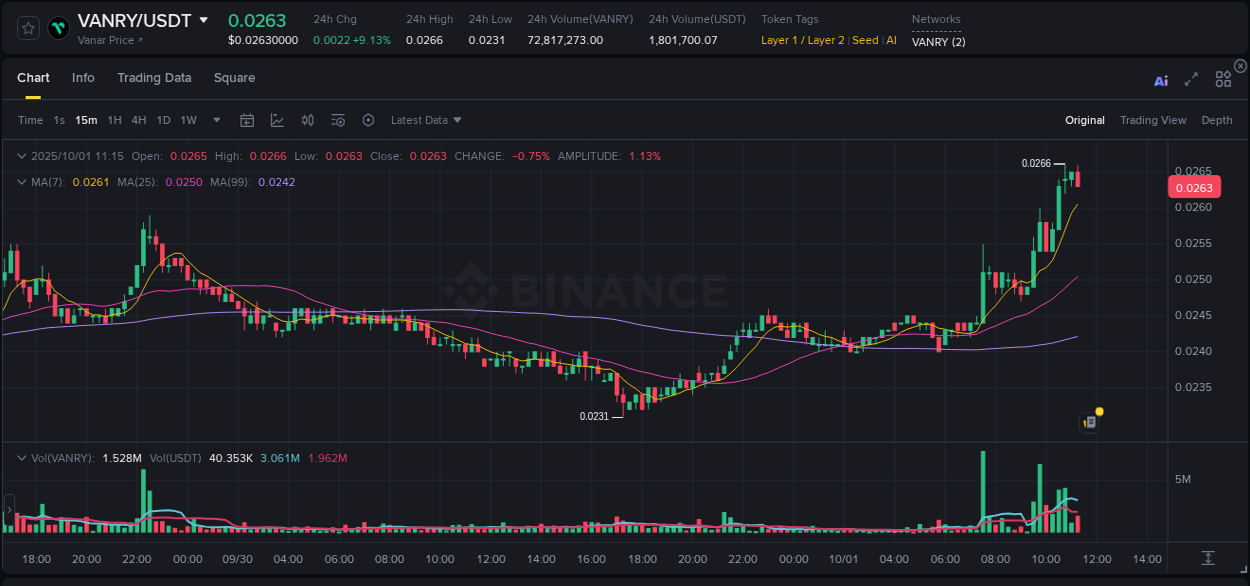The width and height of the screenshot is (1250, 586).
Task: Collapse the MA indicators row chevron
Action: click(x=21, y=182)
